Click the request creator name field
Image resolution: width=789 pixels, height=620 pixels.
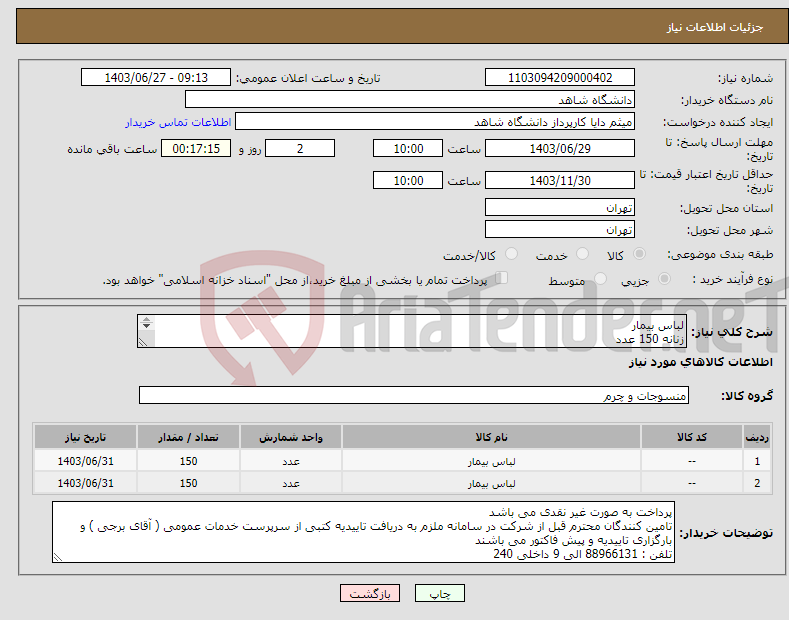435,122
